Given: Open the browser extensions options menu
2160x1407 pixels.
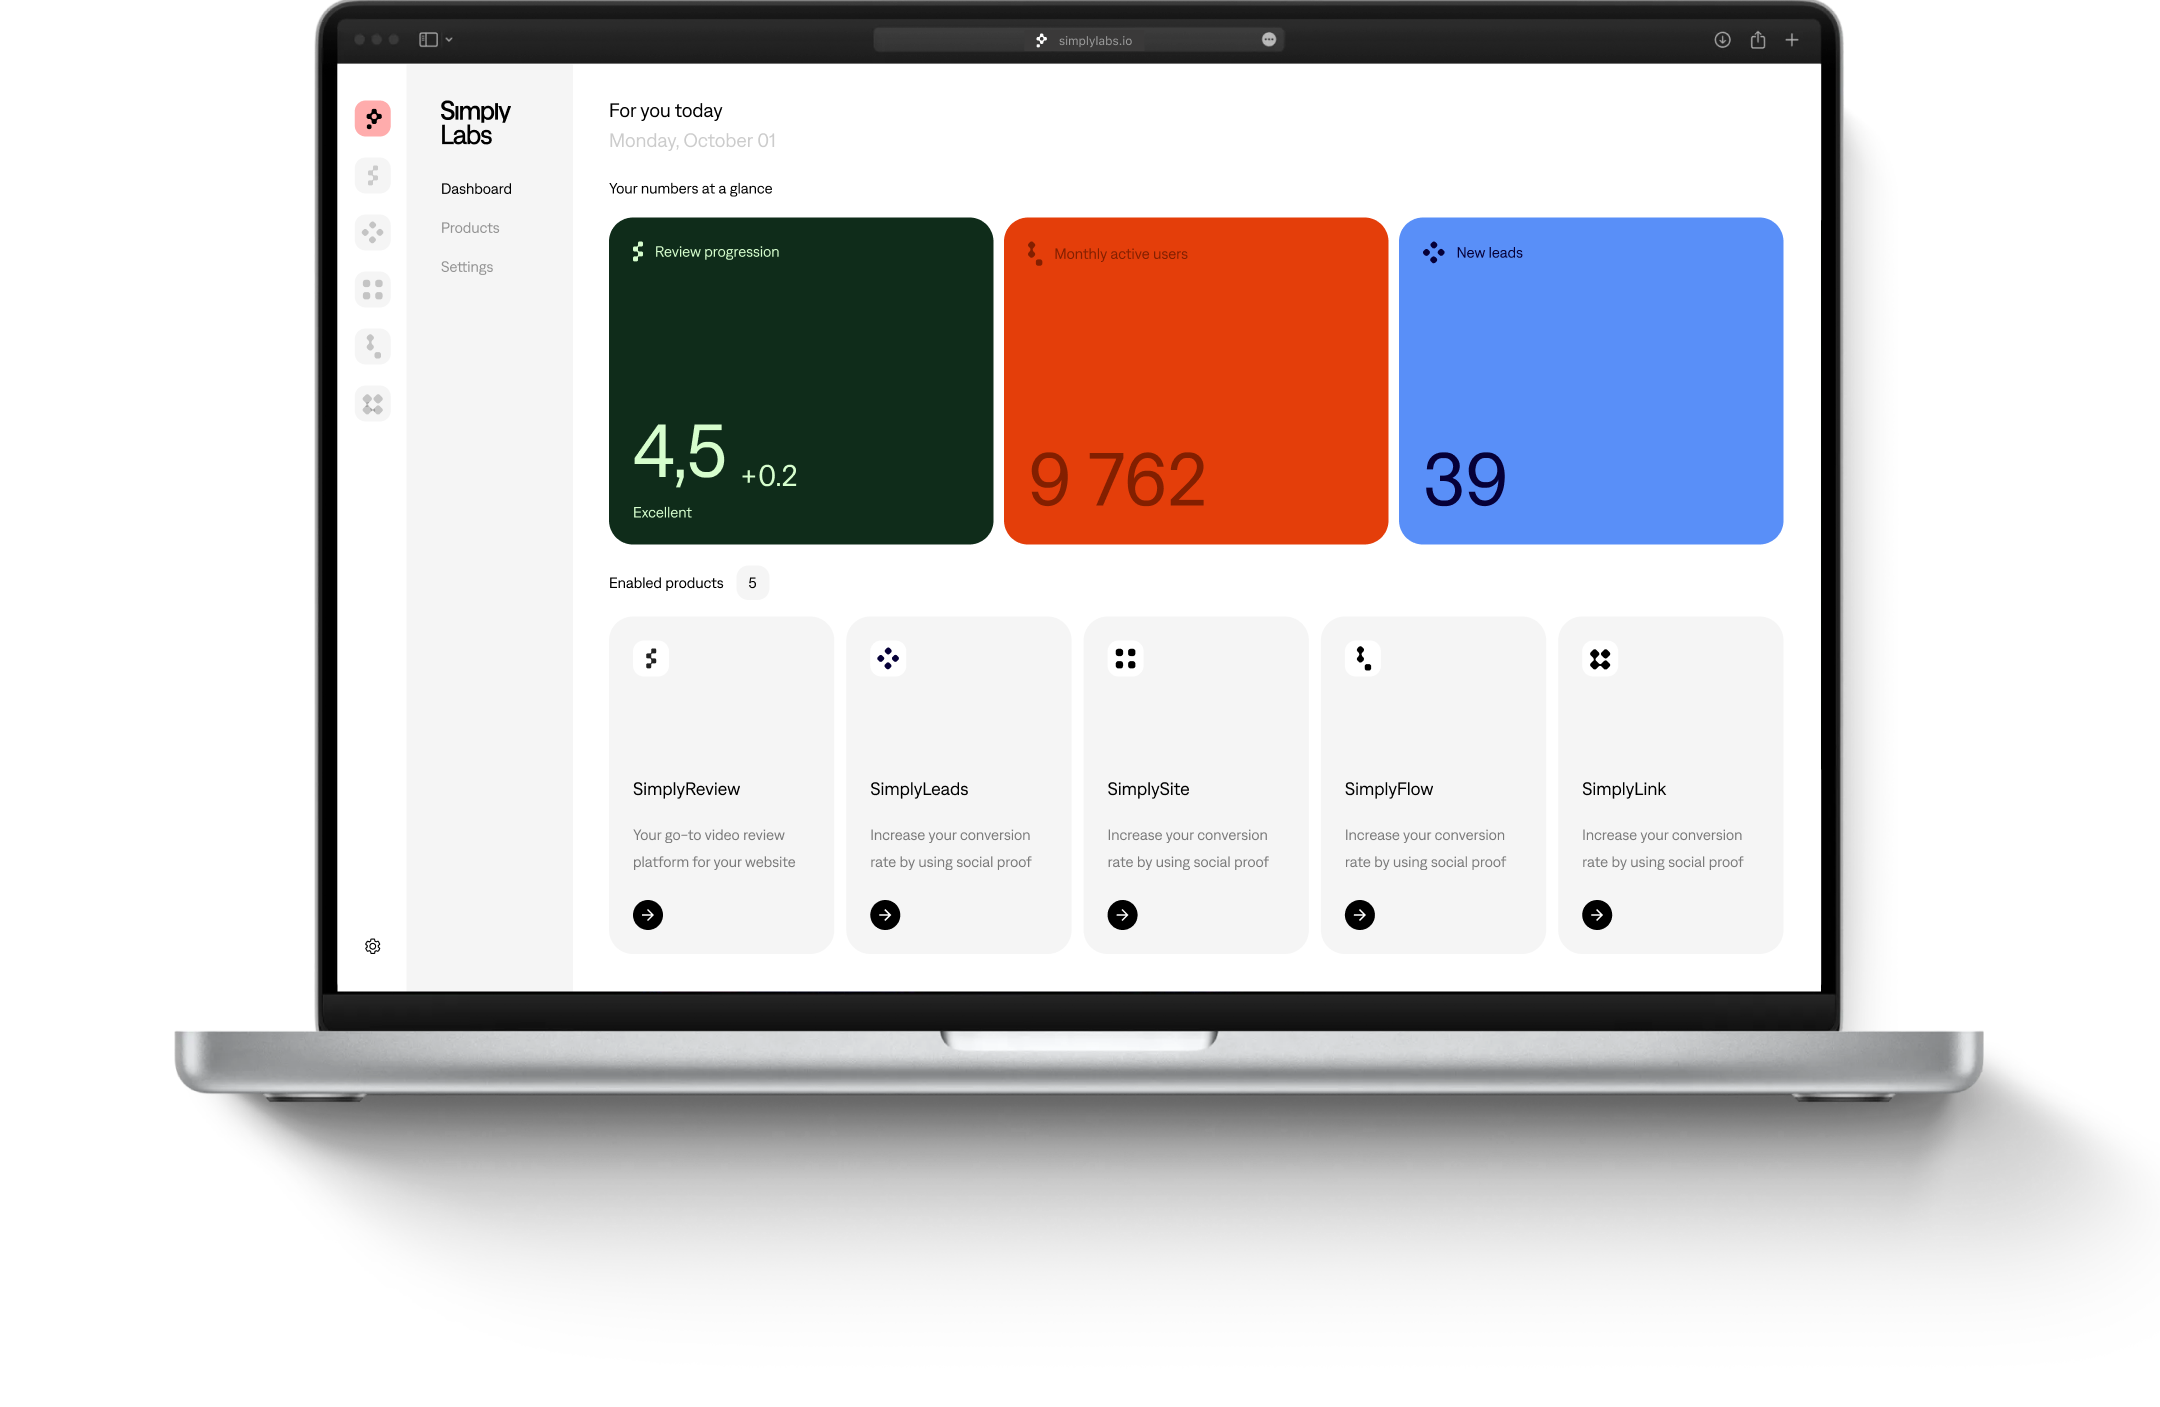Looking at the screenshot, I should pos(1268,39).
